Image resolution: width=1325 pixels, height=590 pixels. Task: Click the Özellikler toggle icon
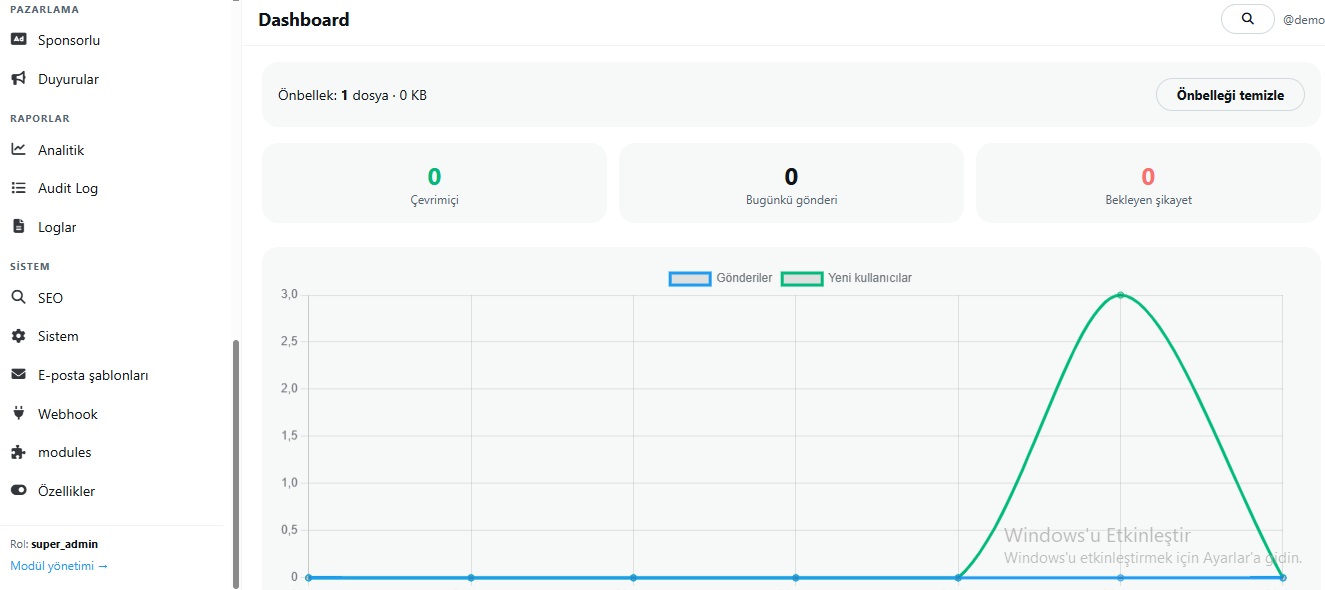pyautogui.click(x=18, y=491)
